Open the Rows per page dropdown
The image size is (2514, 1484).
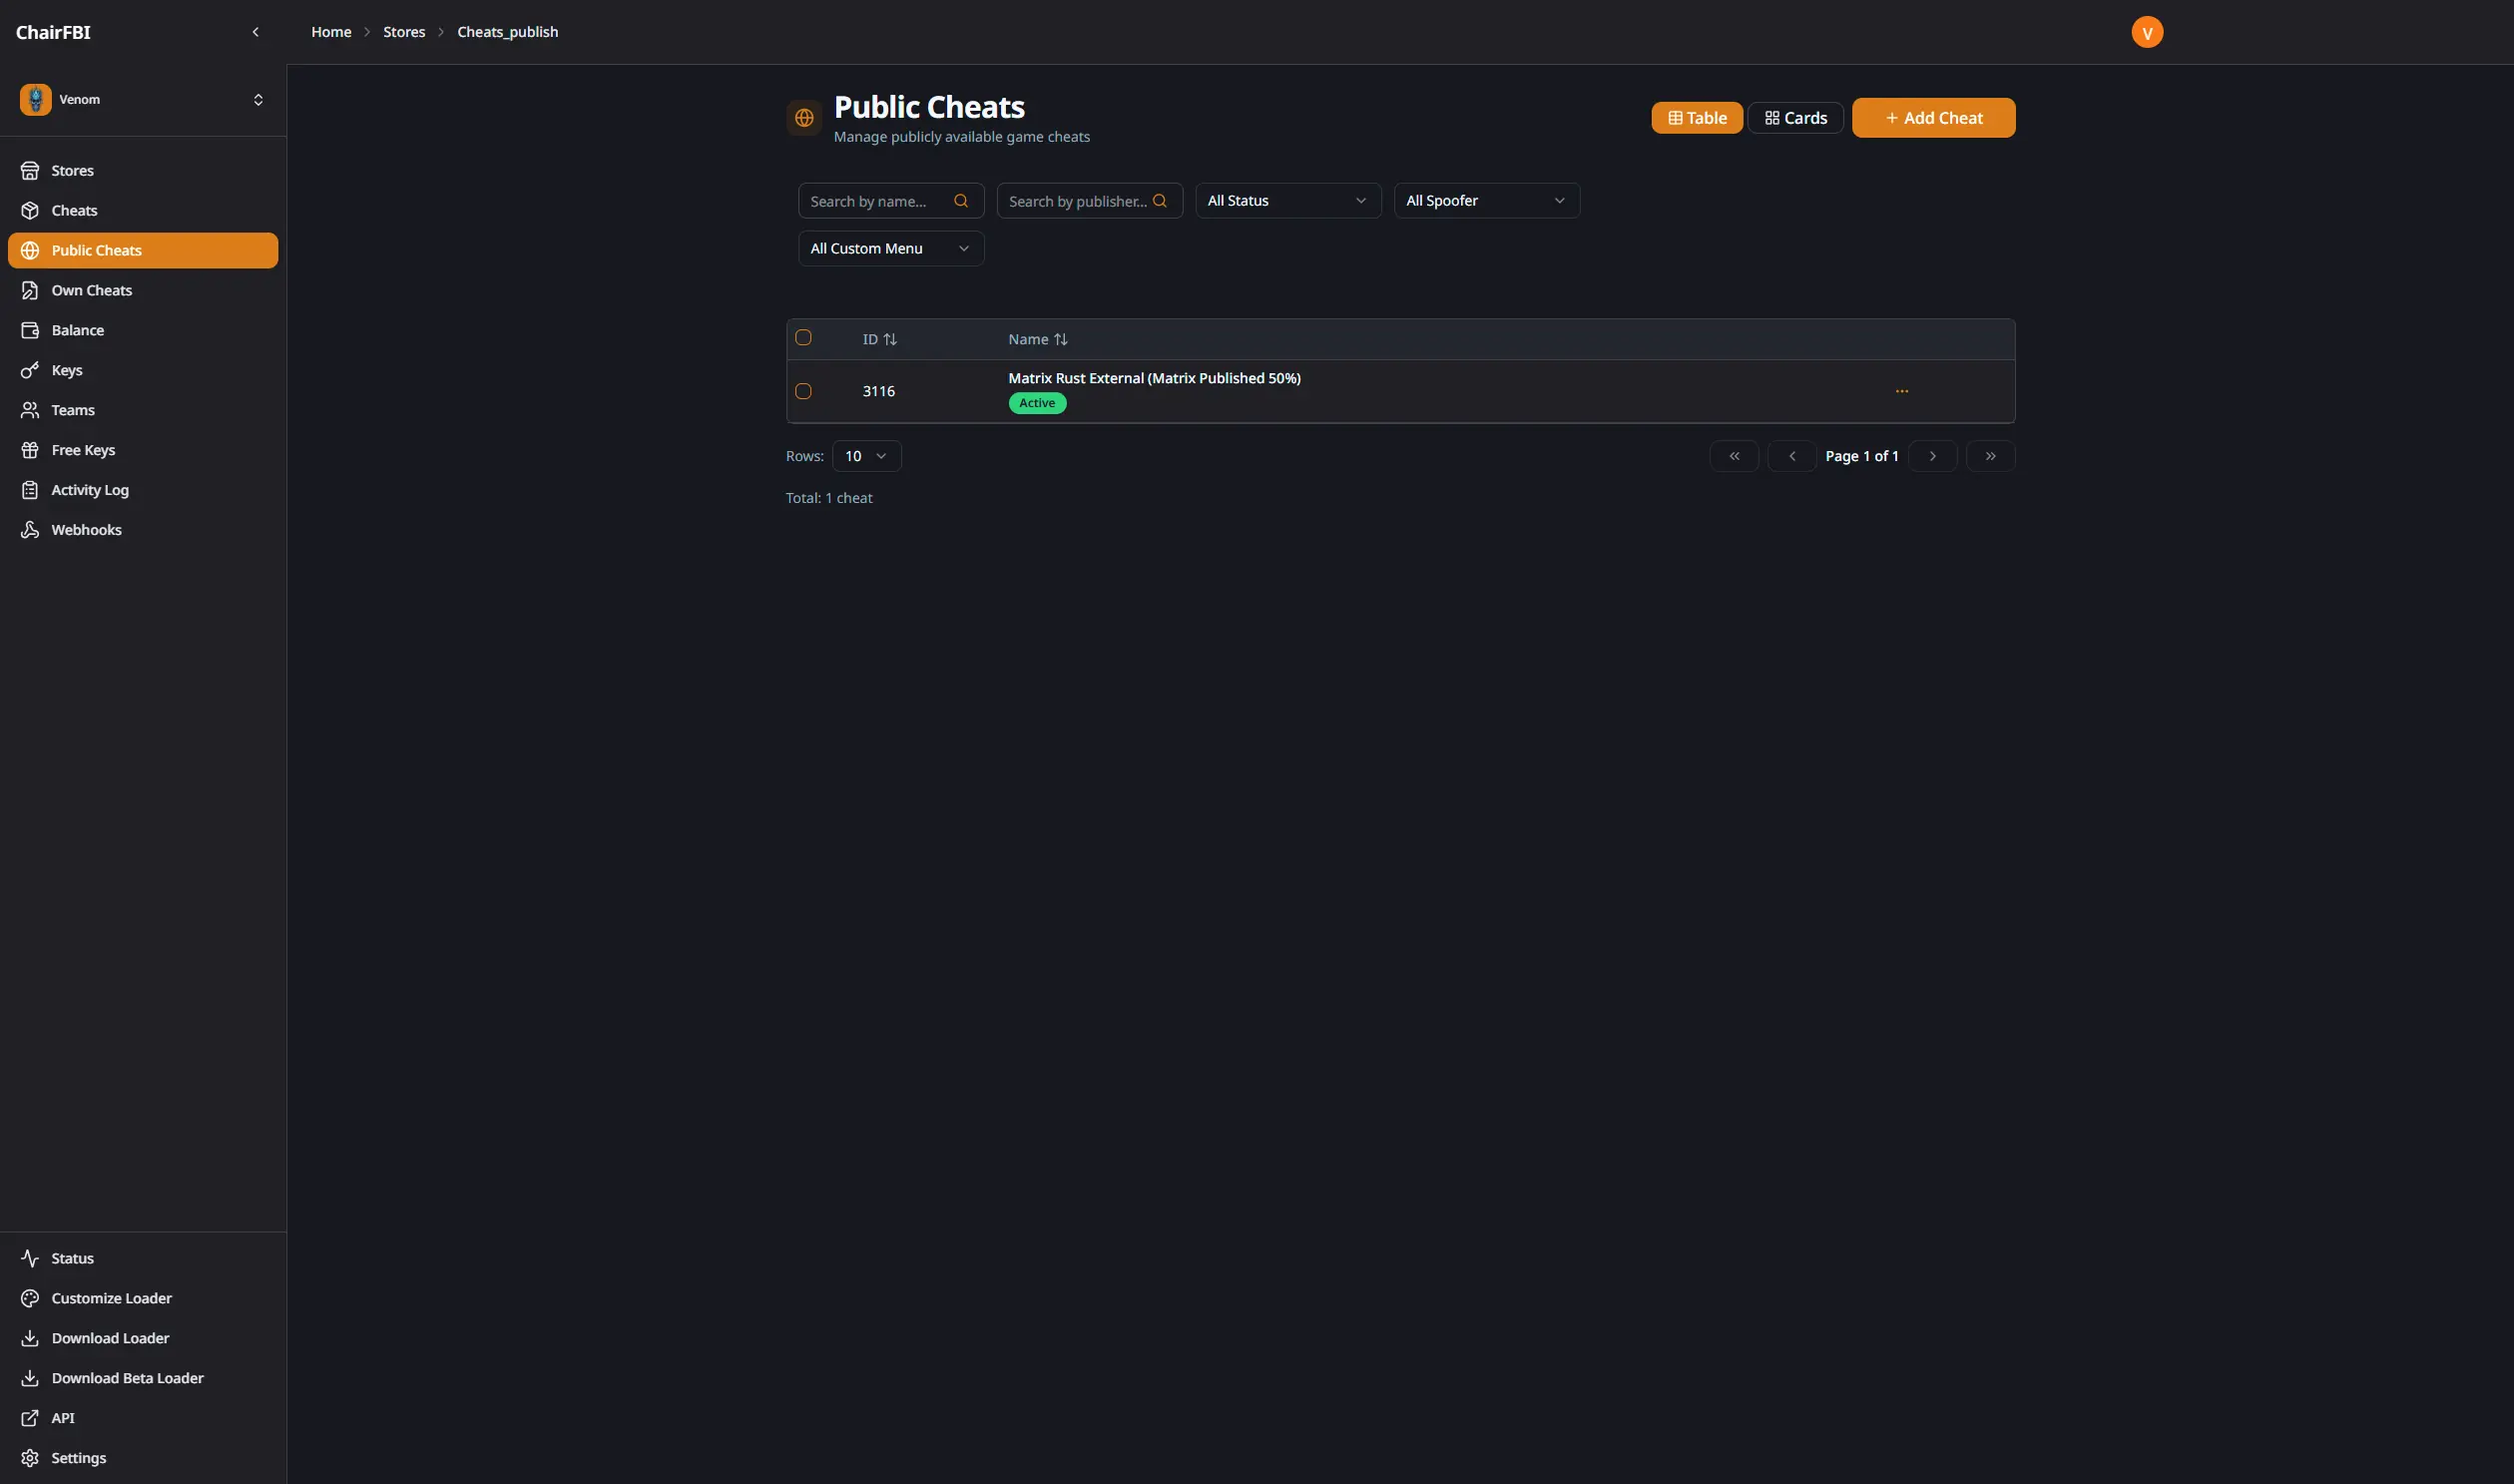(x=866, y=455)
